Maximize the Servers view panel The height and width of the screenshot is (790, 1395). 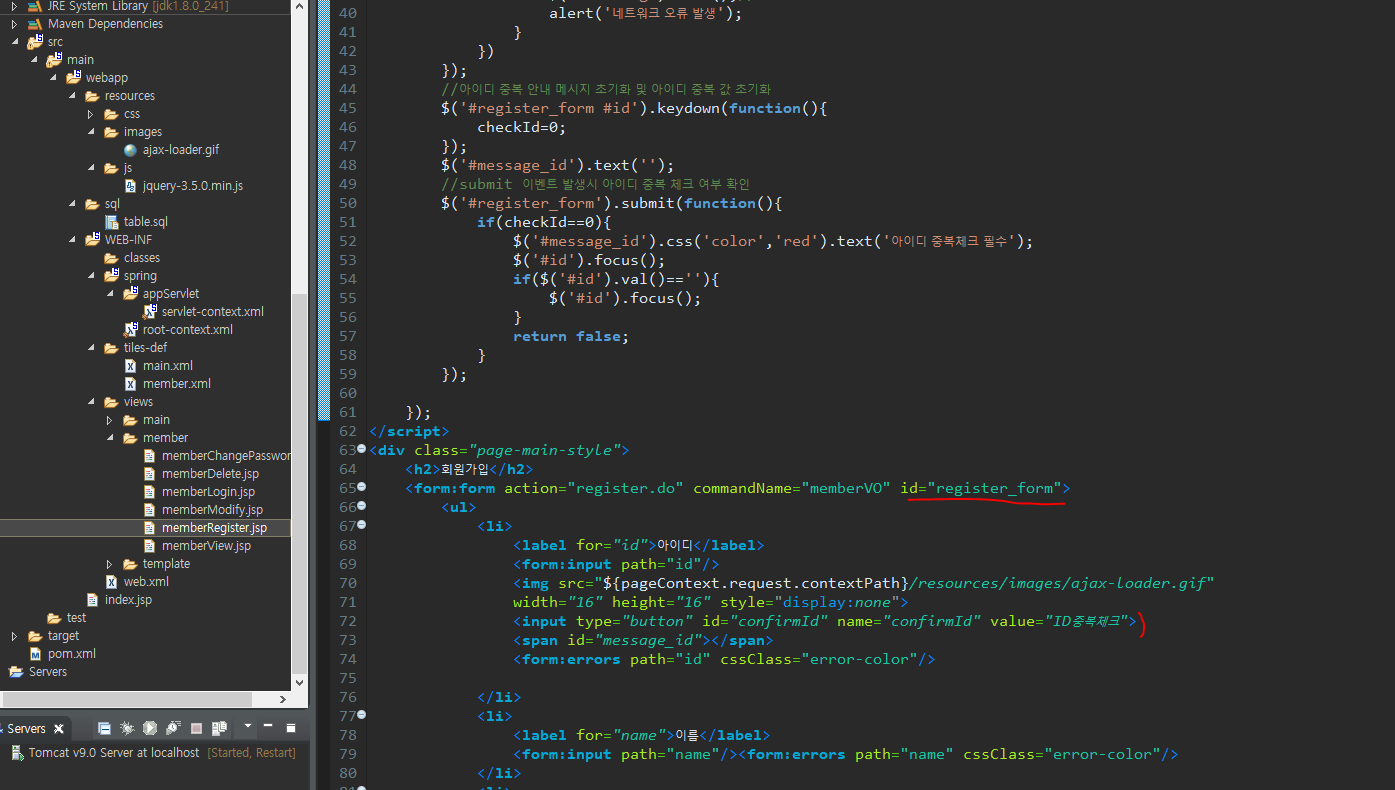click(x=291, y=727)
